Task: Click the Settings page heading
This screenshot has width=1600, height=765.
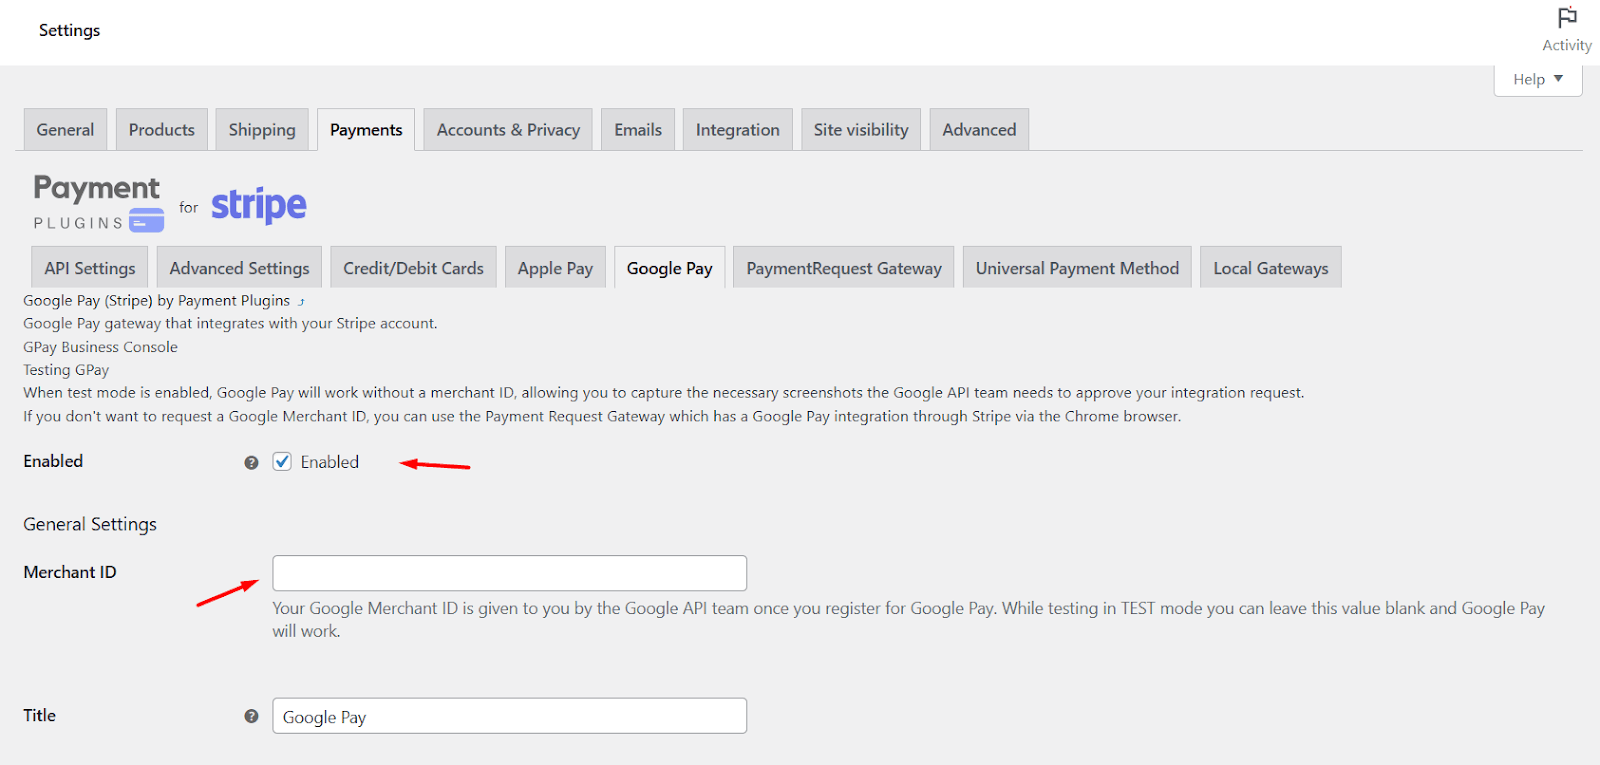Action: click(69, 30)
